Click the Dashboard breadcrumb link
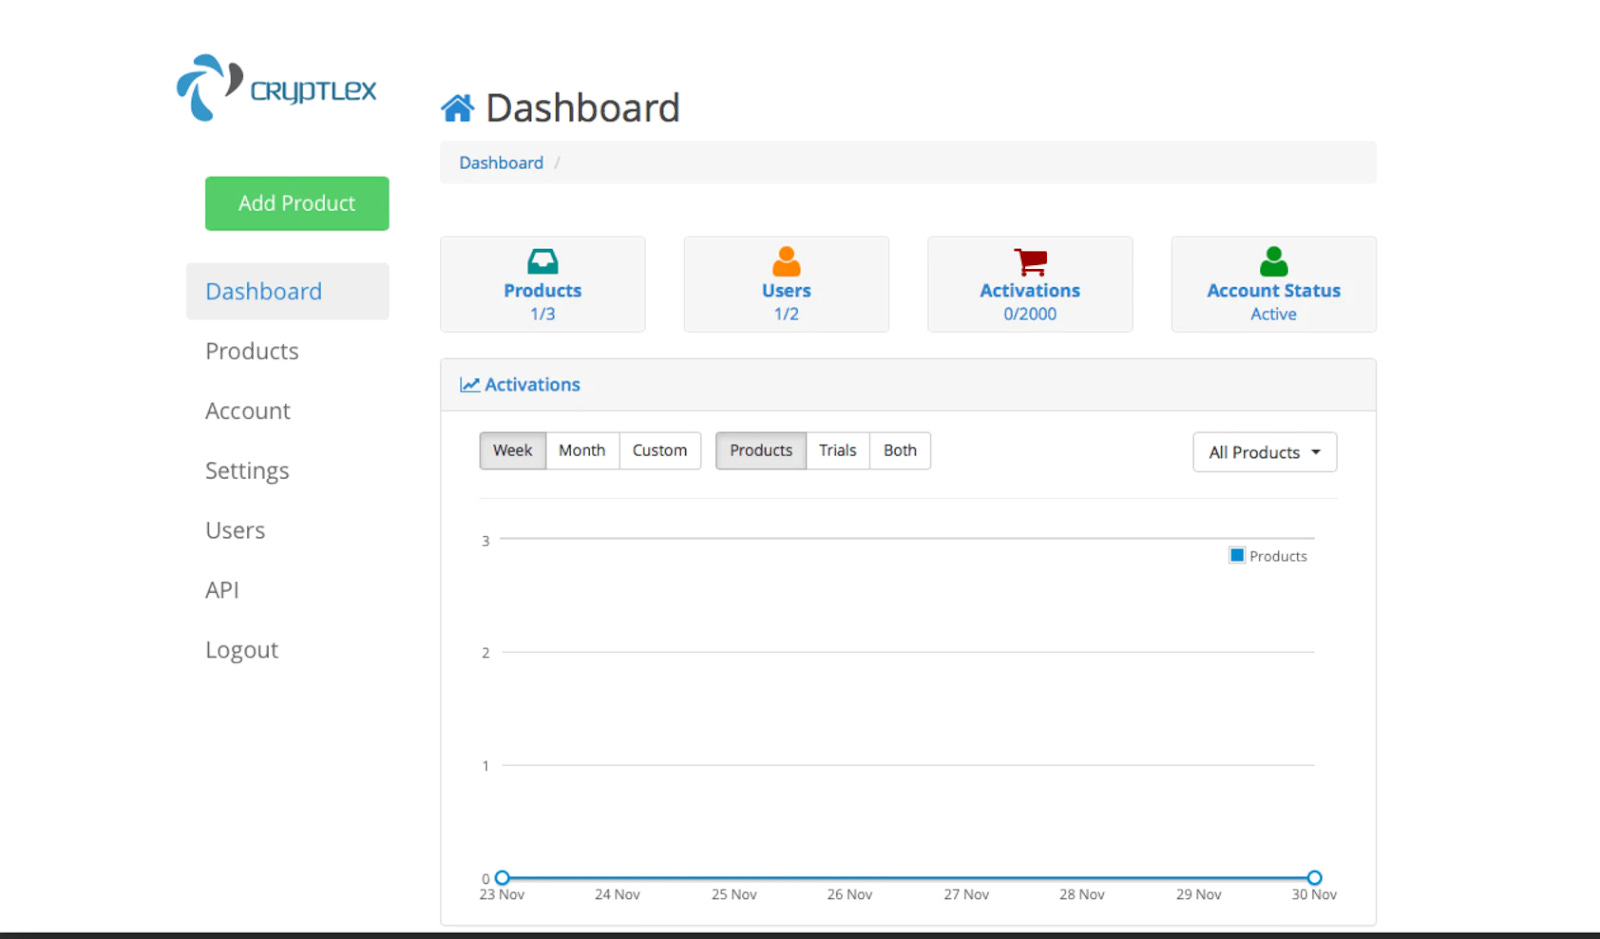Viewport: 1600px width, 939px height. coord(500,162)
